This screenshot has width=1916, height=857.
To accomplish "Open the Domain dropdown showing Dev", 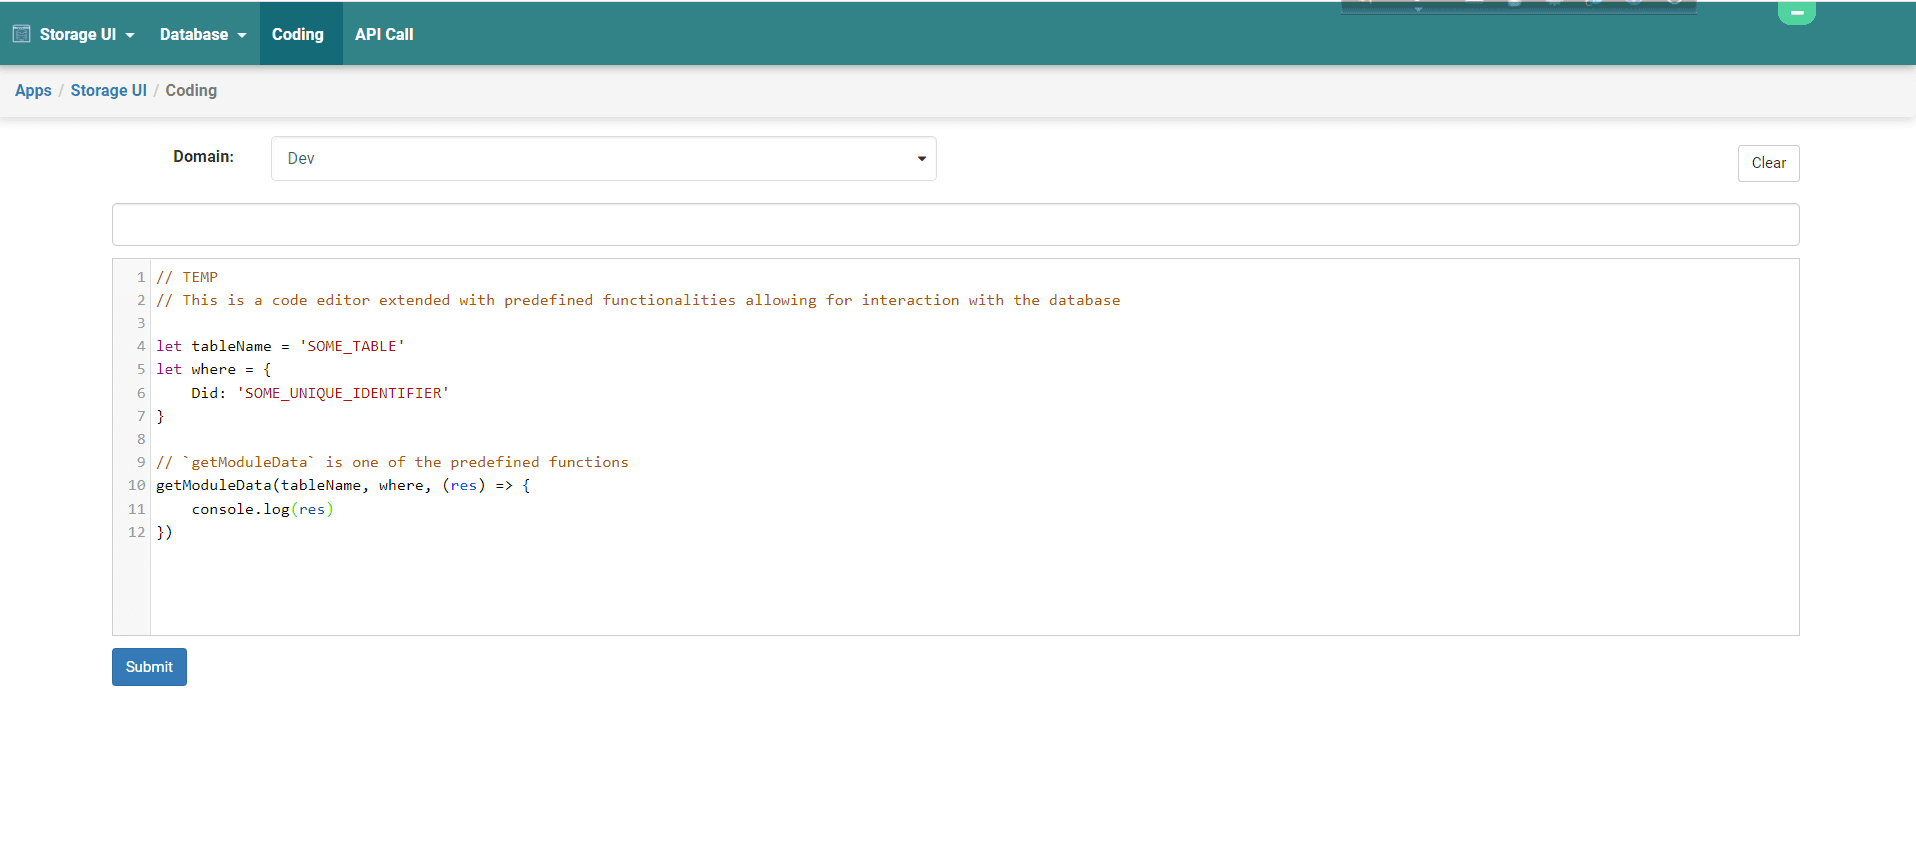I will click(603, 159).
